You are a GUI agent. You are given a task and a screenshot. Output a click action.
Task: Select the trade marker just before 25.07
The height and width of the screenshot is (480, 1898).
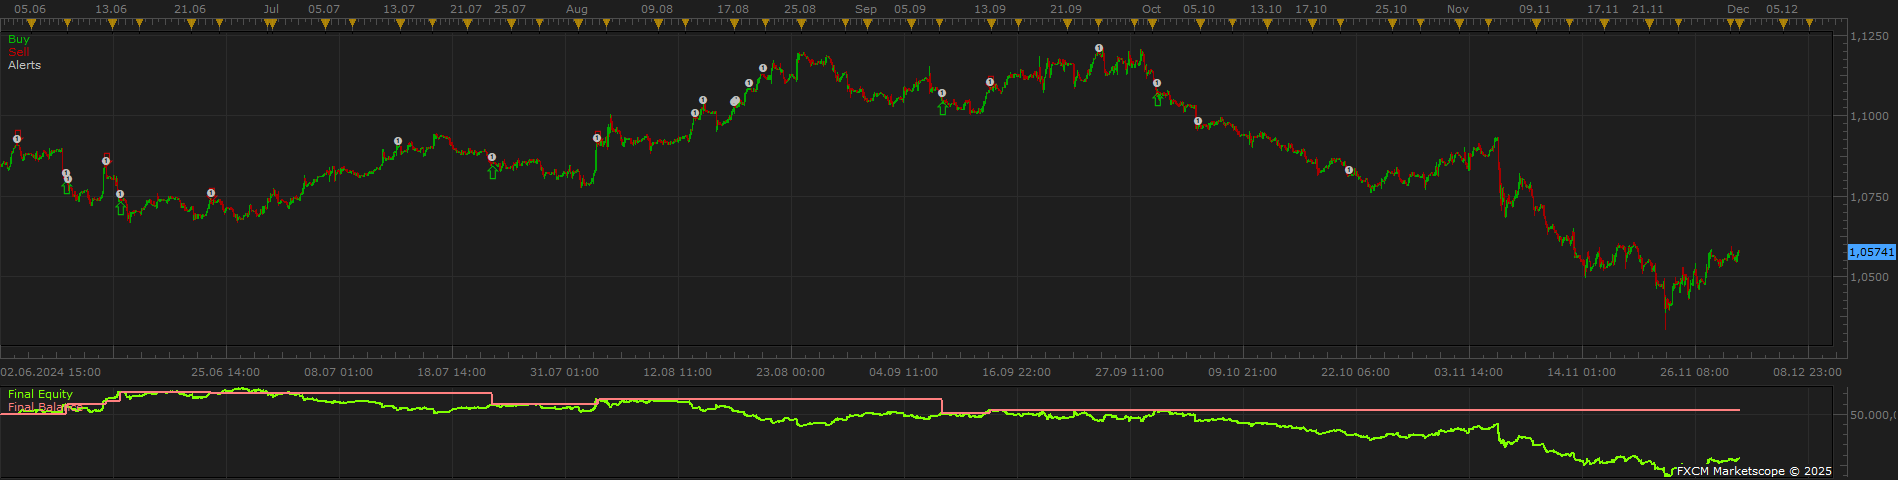[x=492, y=157]
